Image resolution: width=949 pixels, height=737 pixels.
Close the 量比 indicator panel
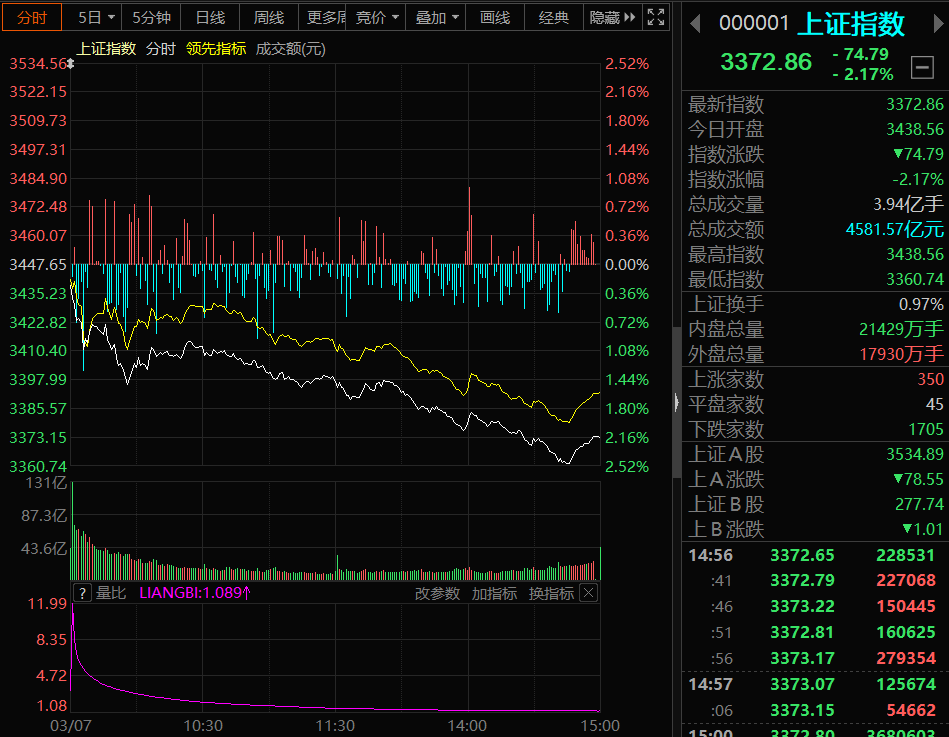click(589, 593)
